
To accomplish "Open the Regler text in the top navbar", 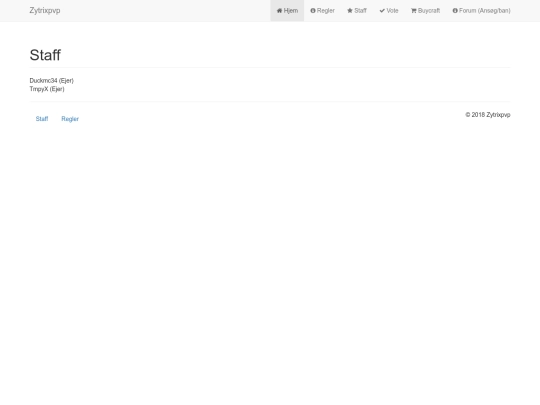I will coord(326,11).
